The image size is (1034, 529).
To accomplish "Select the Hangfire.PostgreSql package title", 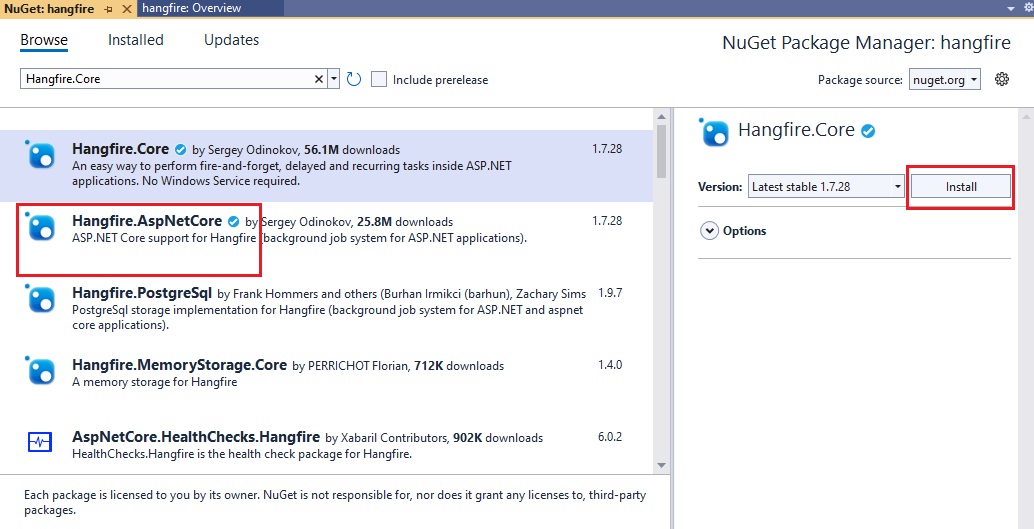I will [x=142, y=293].
